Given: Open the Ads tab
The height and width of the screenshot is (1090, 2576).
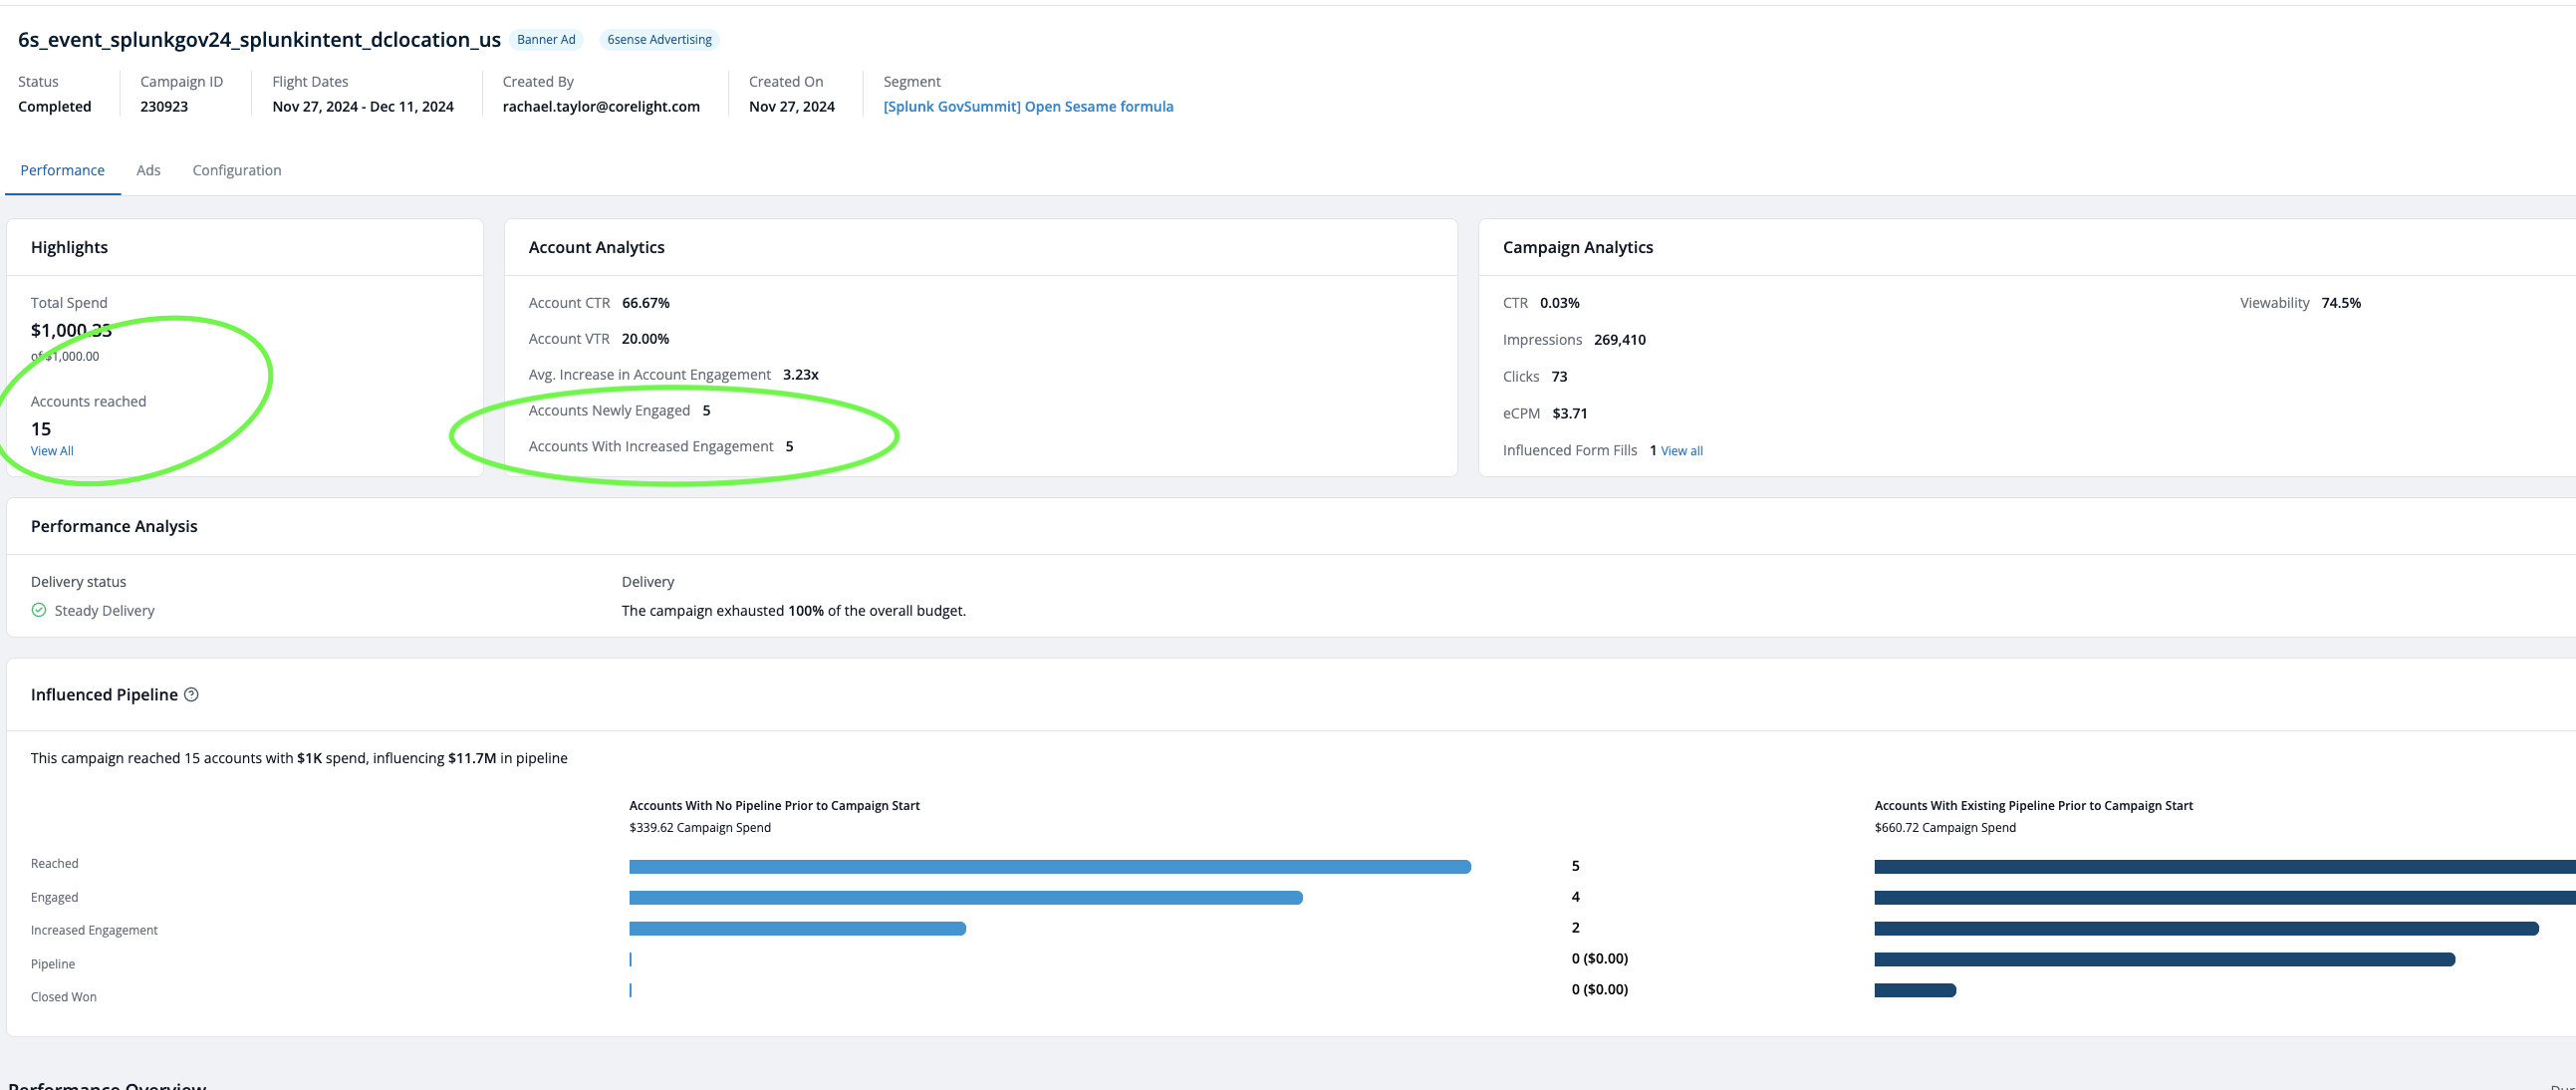Looking at the screenshot, I should click(x=148, y=170).
